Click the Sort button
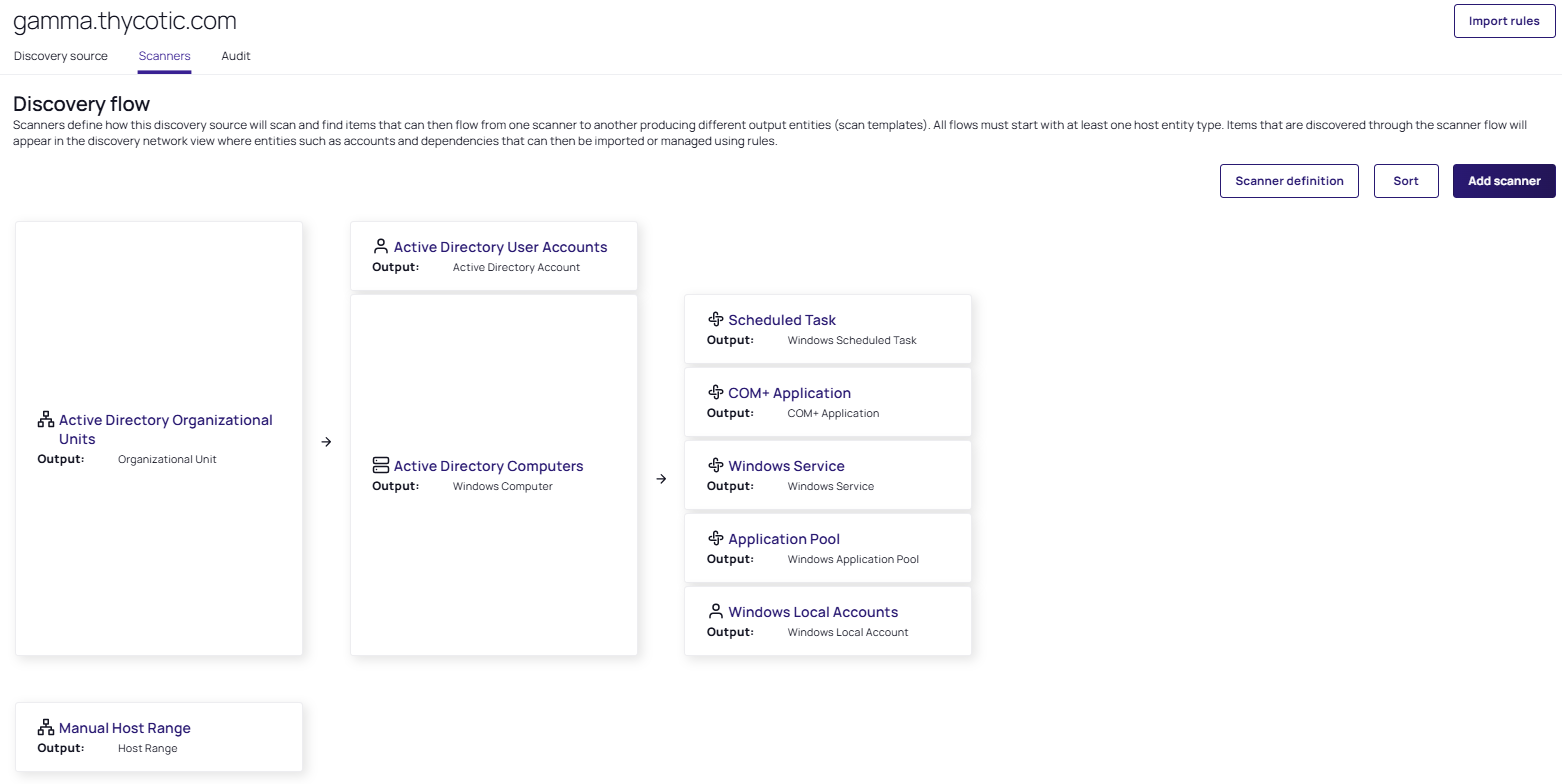 click(x=1406, y=181)
